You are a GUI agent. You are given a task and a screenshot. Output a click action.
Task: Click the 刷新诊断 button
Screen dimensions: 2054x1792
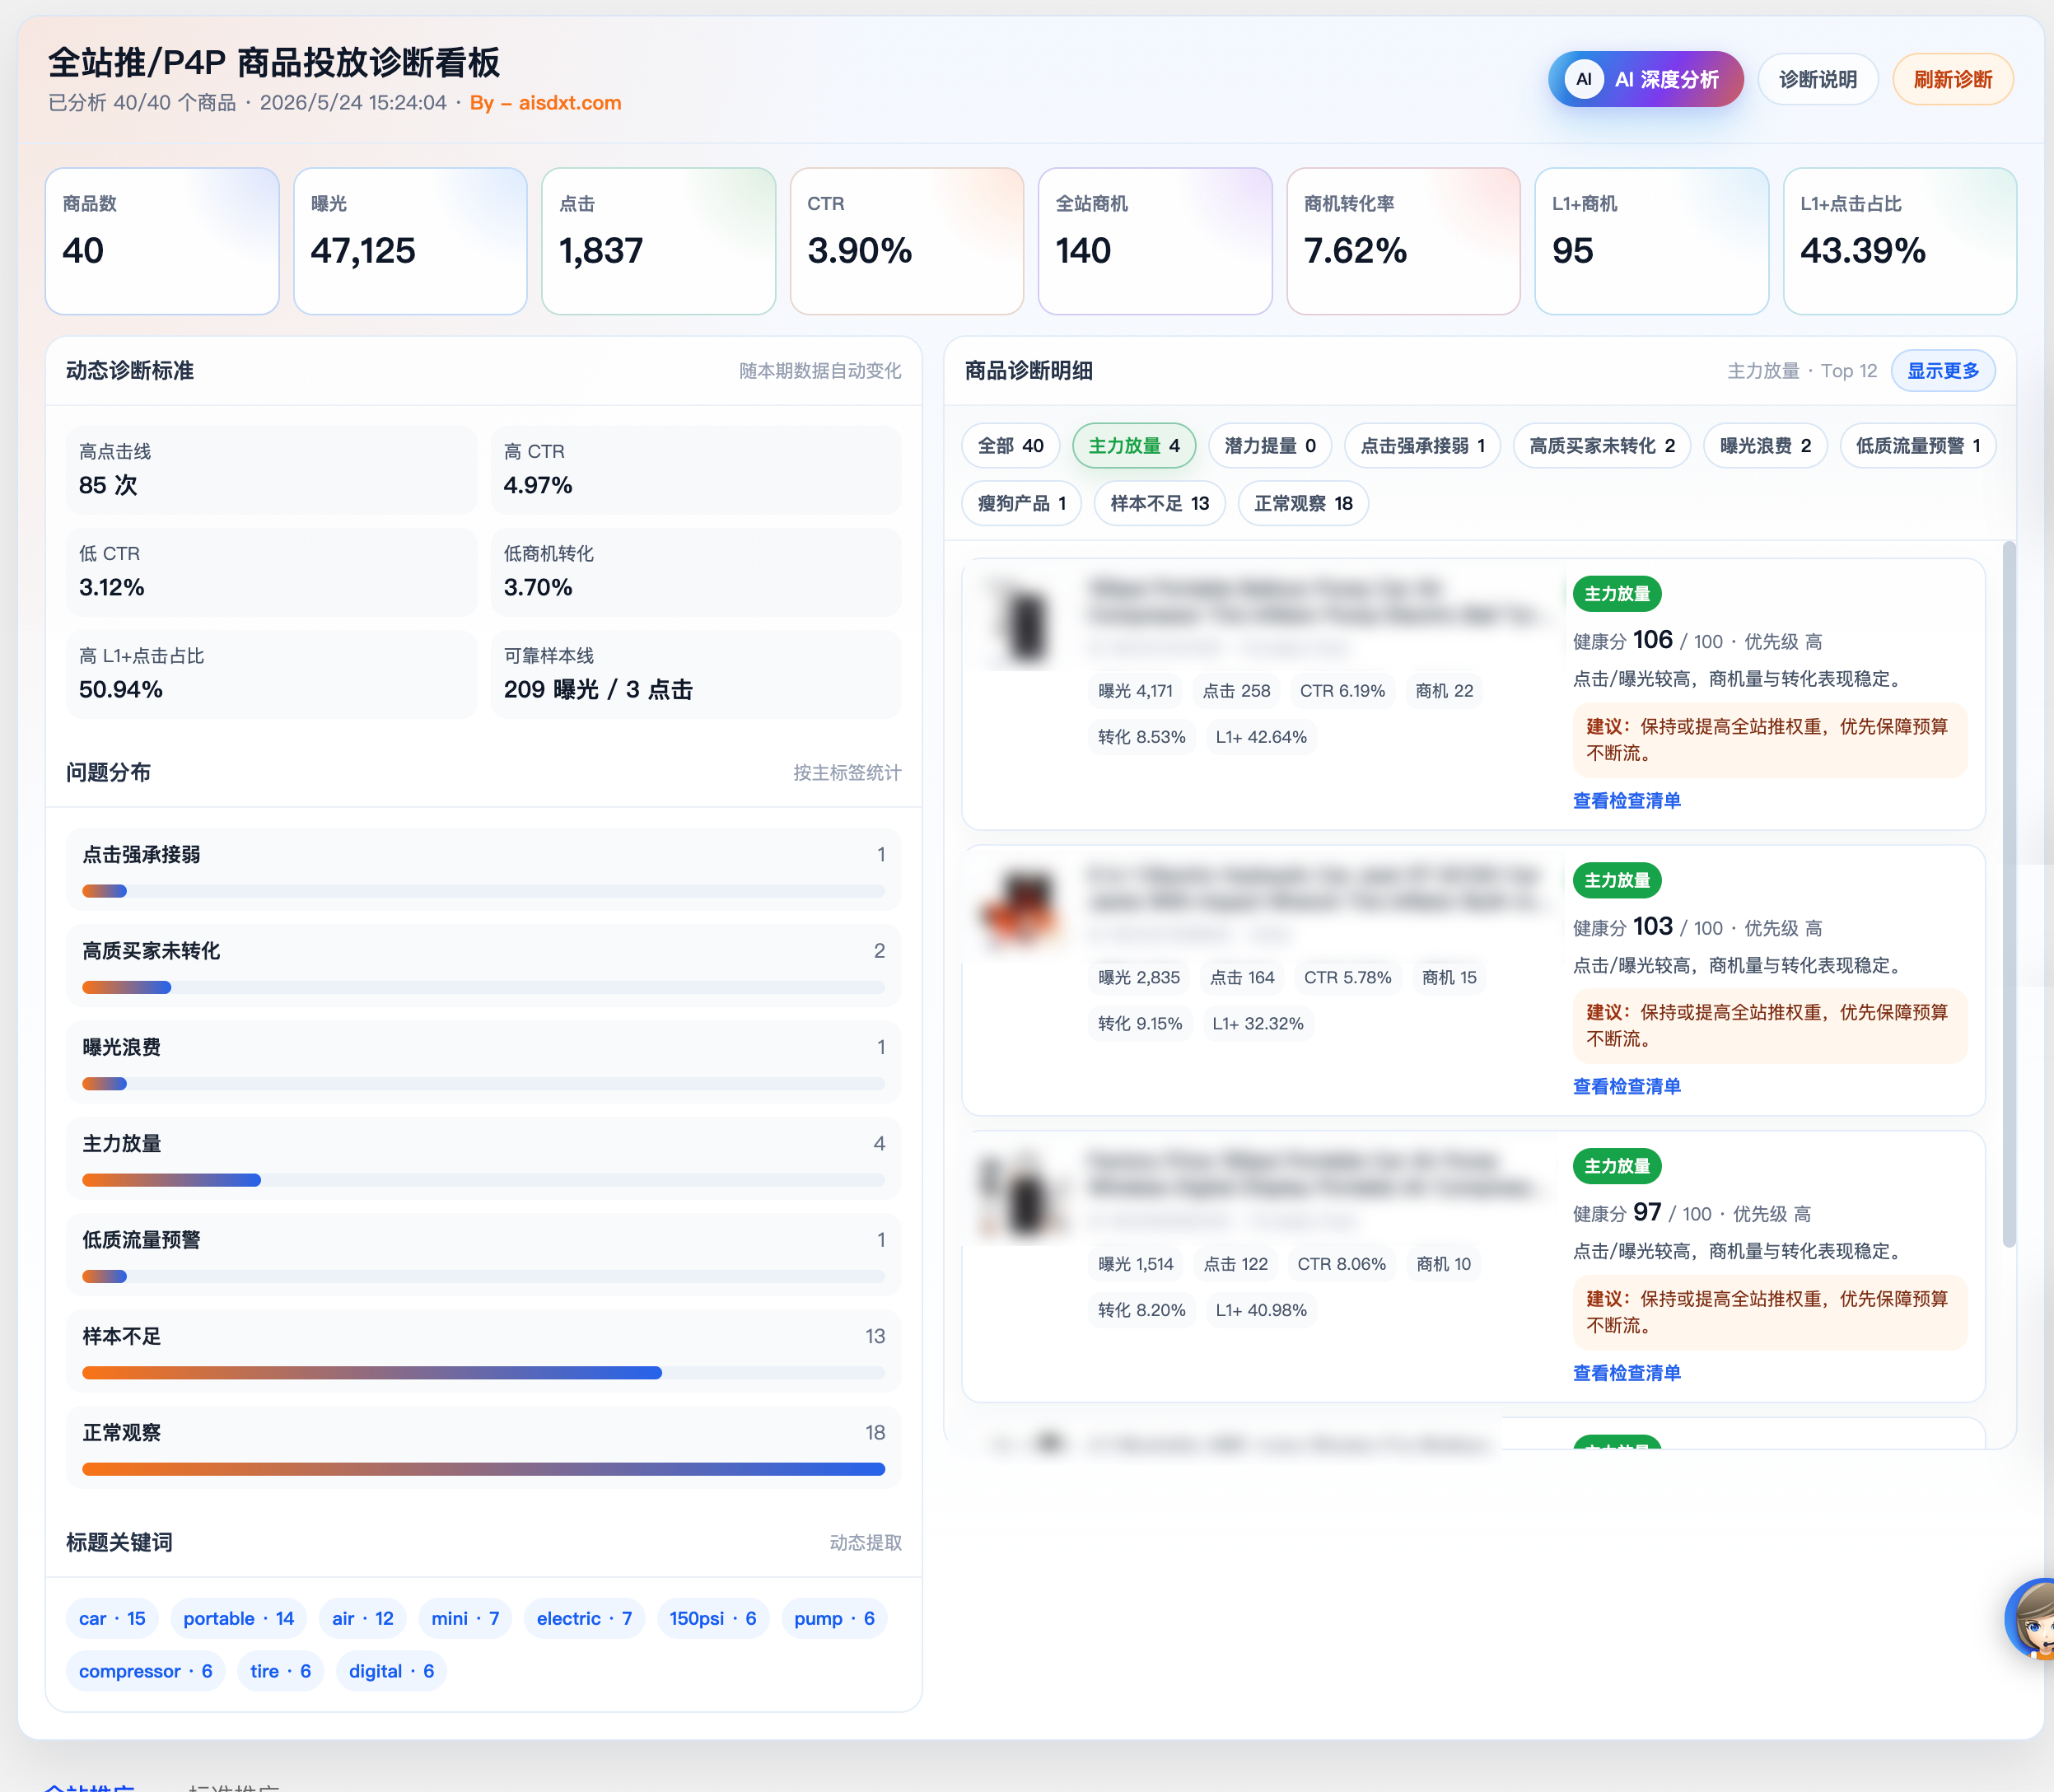pos(1952,79)
